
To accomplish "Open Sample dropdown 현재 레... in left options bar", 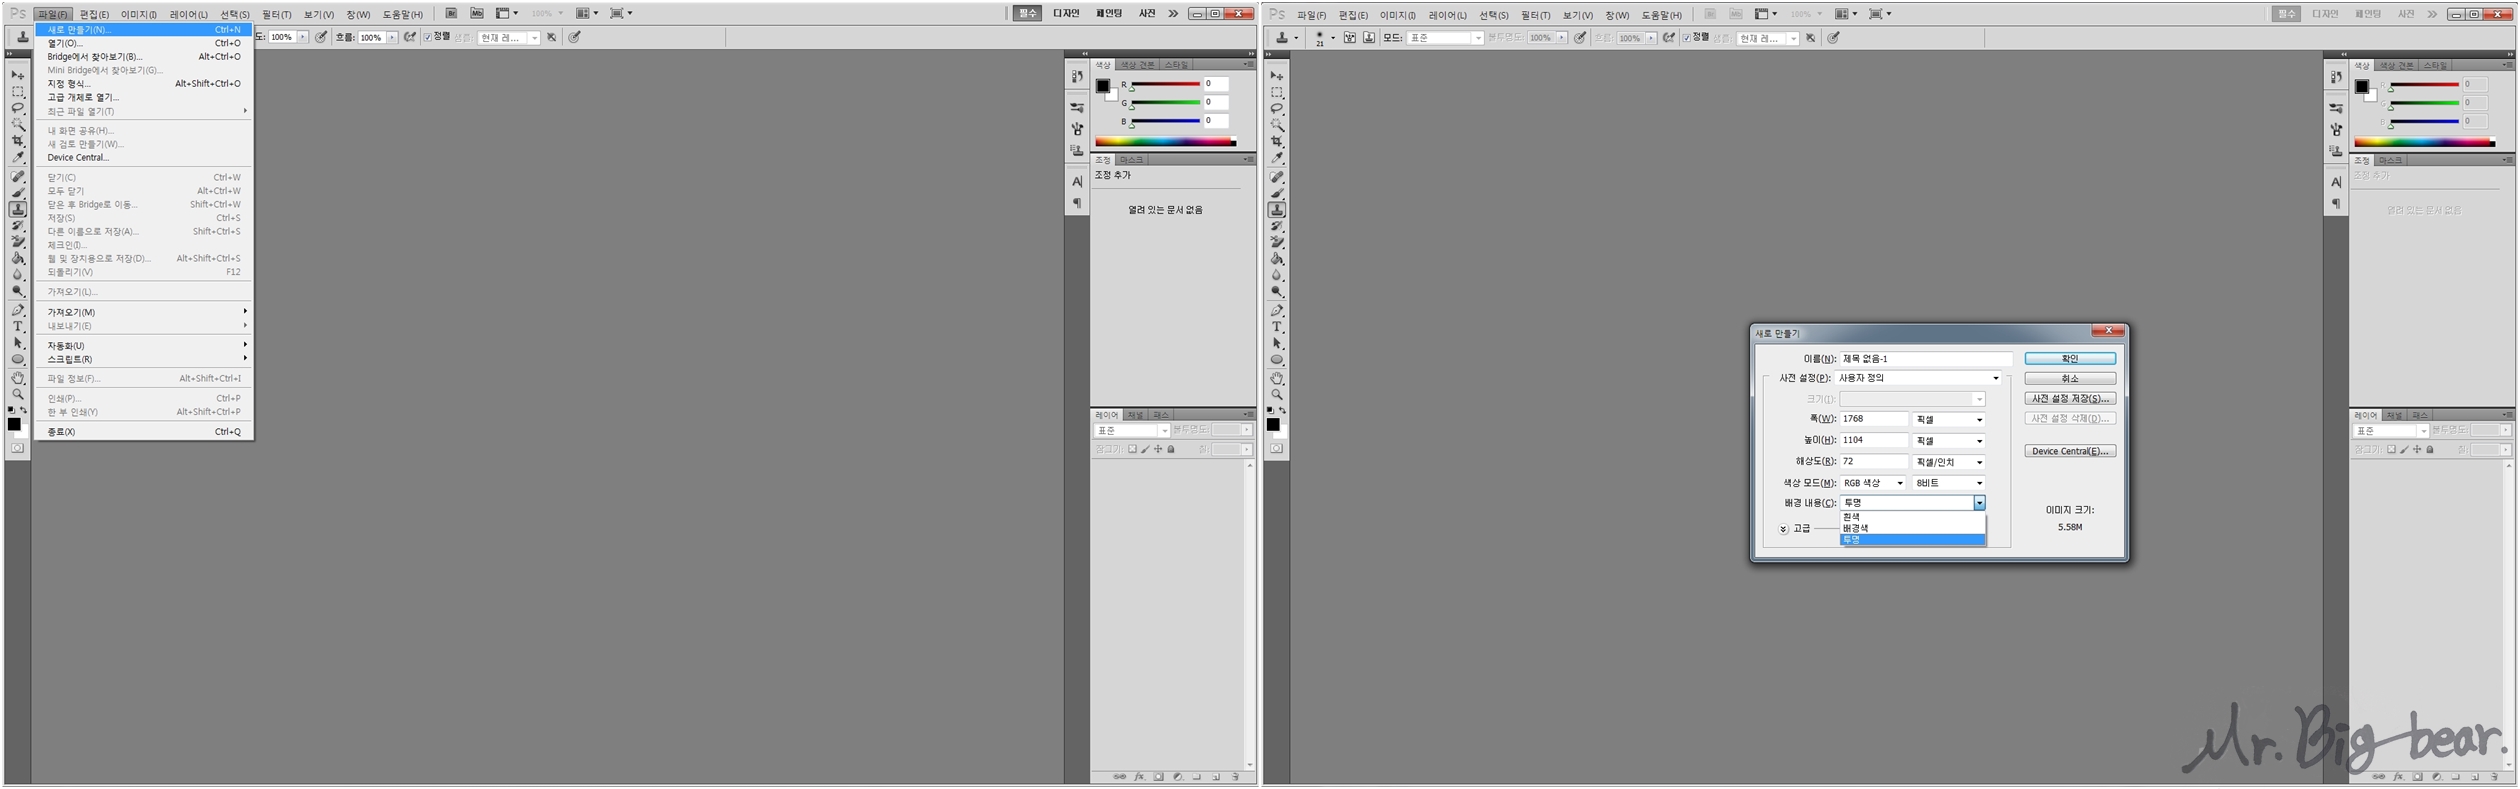I will point(509,37).
